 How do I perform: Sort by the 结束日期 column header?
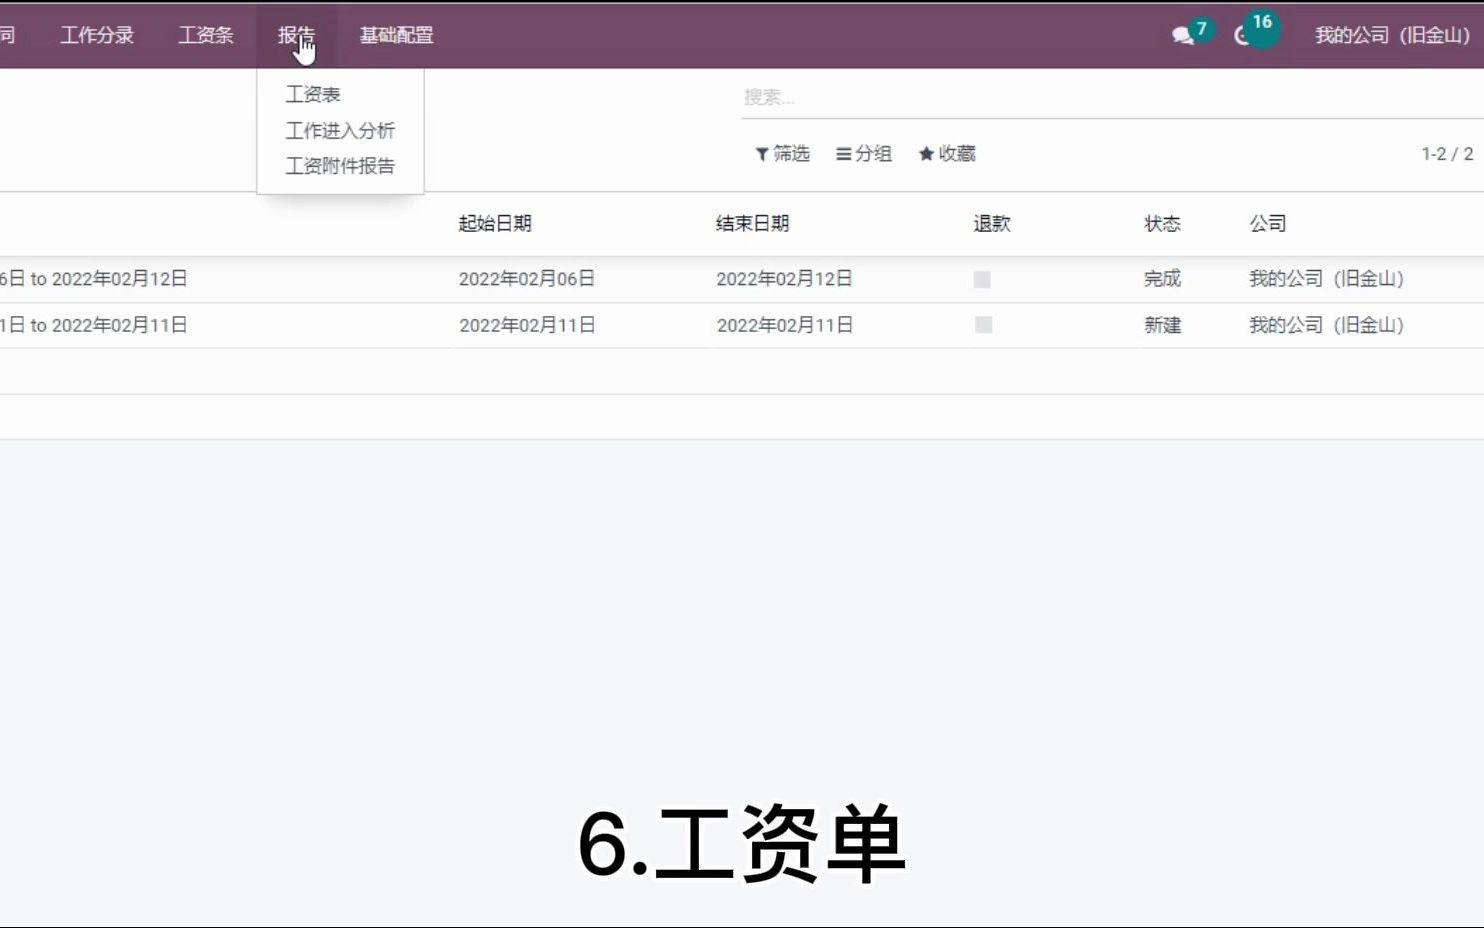753,223
